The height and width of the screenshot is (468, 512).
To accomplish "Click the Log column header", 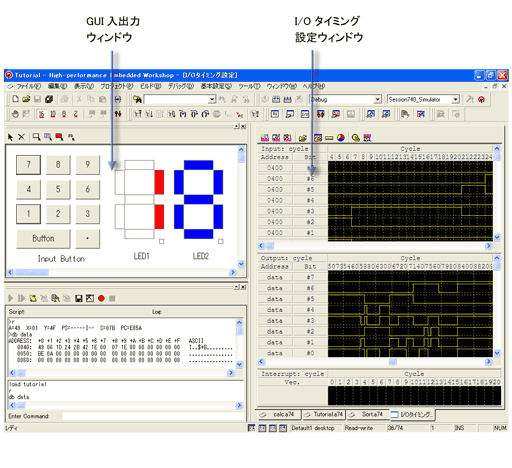I will point(157,312).
